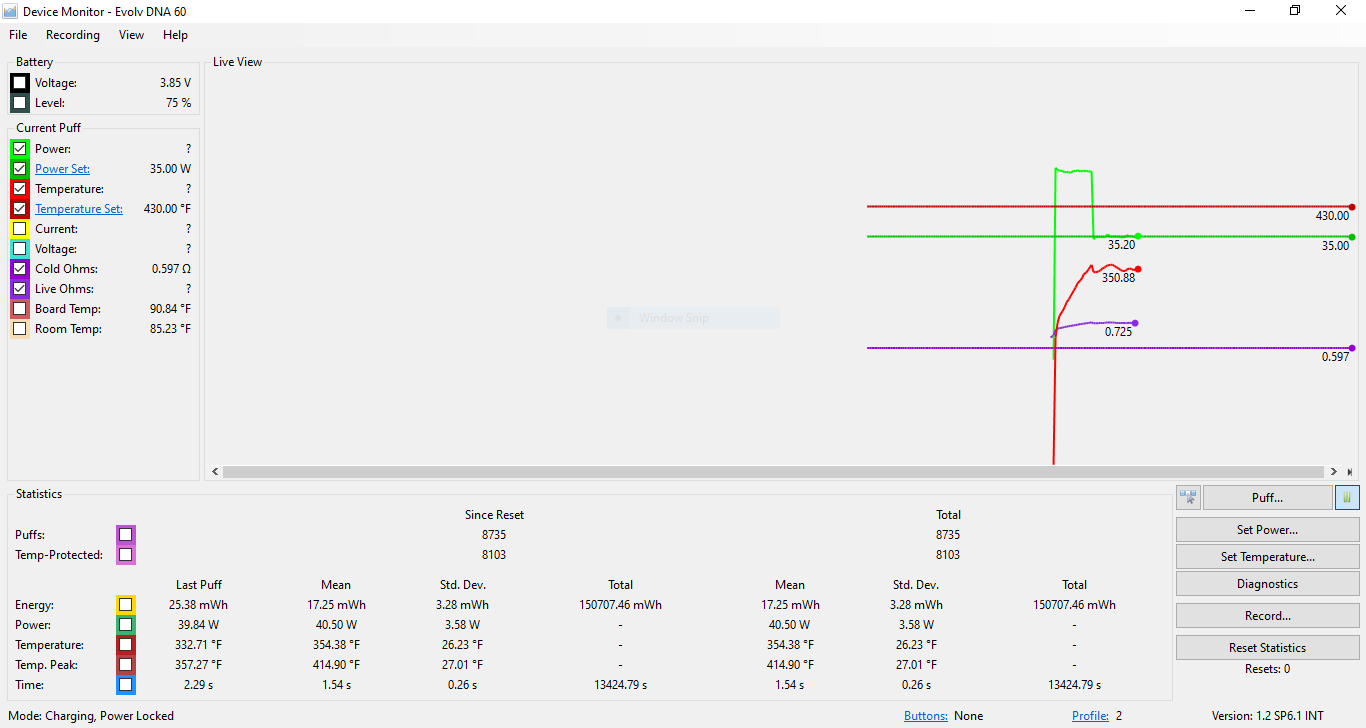
Task: Click the rightmost arrow at the chart's bottom corner
Action: click(1350, 472)
